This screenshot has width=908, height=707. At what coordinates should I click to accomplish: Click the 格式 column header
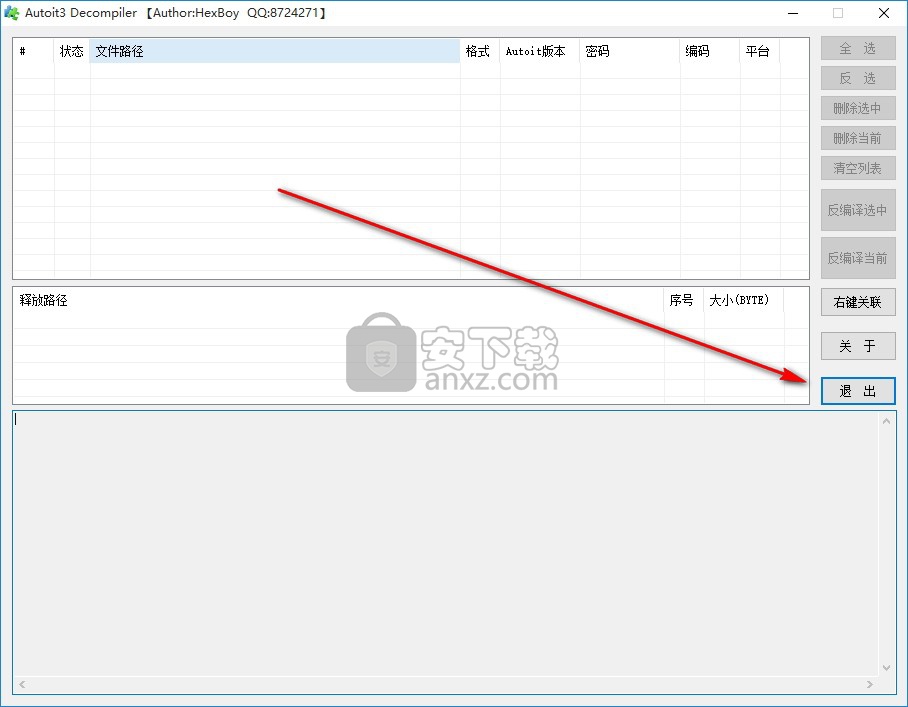pos(479,51)
